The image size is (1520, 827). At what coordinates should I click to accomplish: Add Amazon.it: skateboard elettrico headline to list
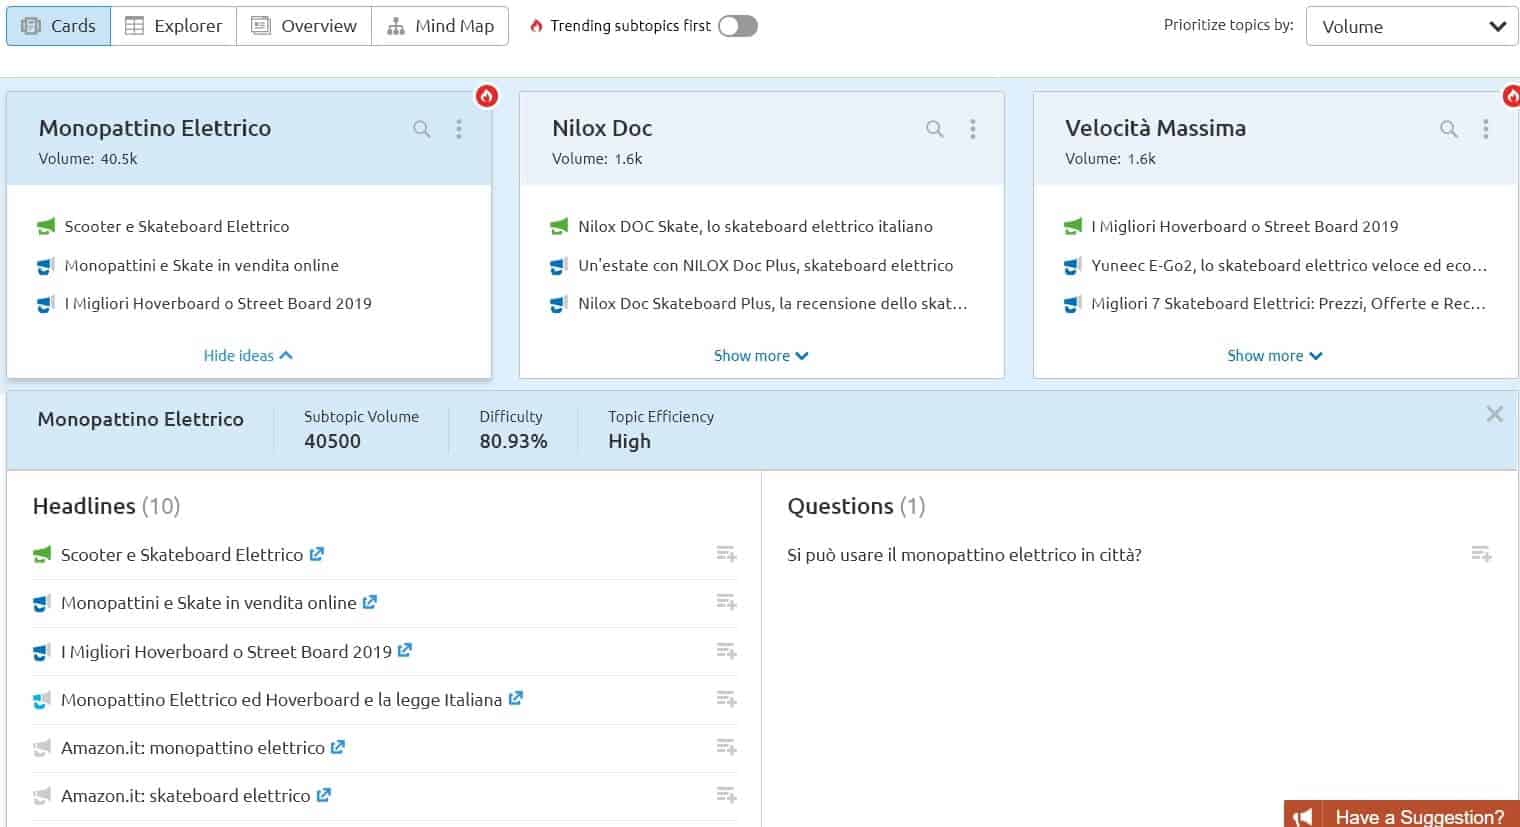727,795
